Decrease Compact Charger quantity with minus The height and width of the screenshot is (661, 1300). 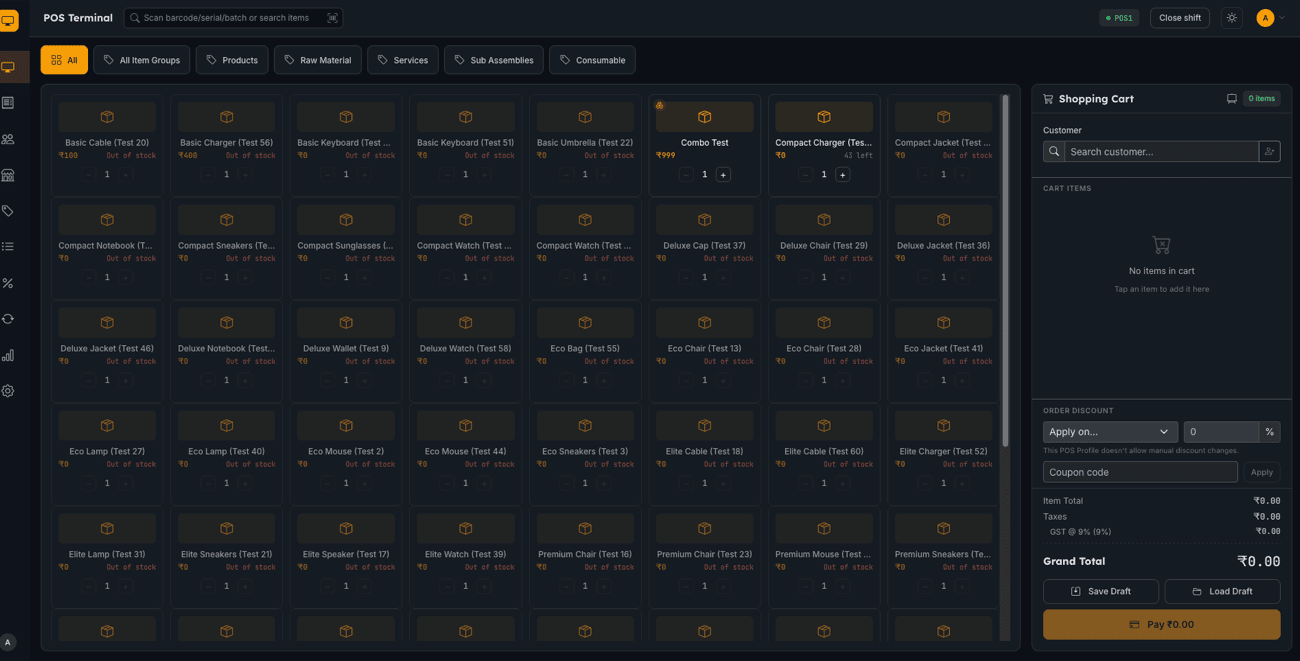(805, 174)
